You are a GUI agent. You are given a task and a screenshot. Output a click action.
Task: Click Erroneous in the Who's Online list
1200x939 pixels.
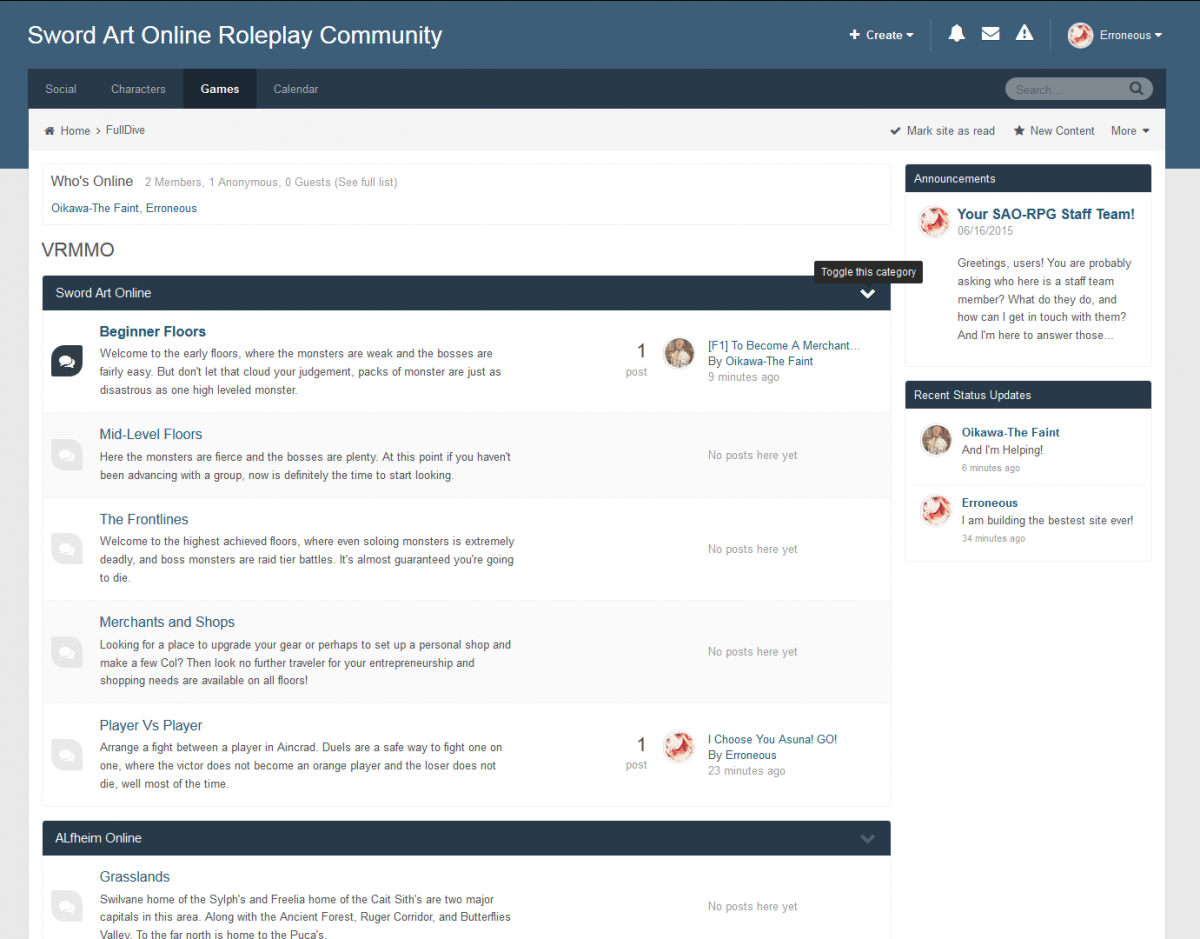point(171,208)
